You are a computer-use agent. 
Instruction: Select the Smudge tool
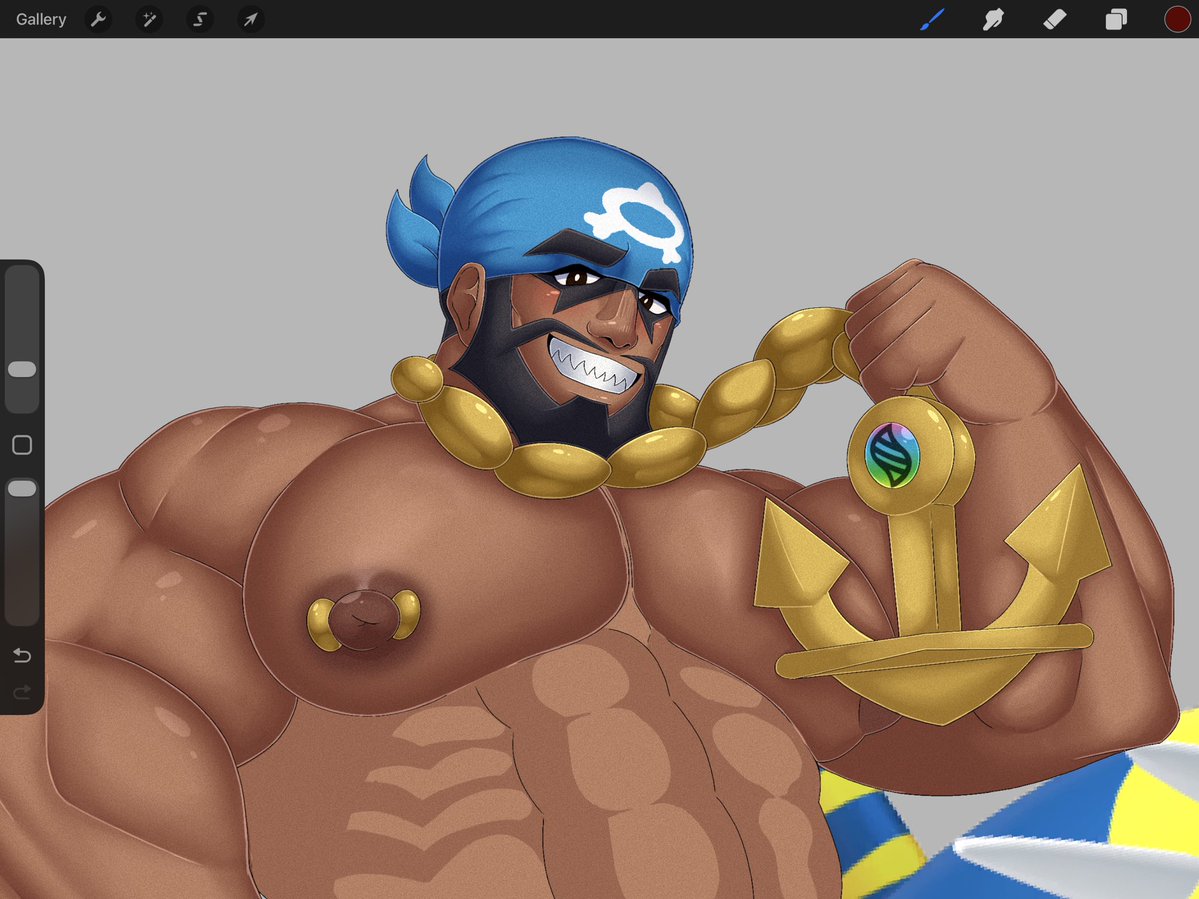993,19
